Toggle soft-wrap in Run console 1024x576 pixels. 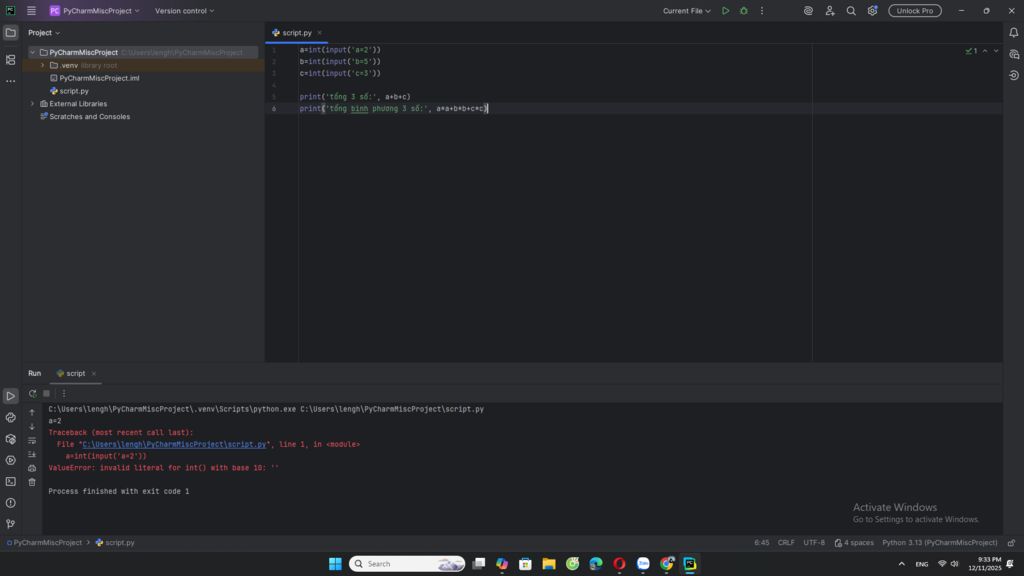[32, 441]
